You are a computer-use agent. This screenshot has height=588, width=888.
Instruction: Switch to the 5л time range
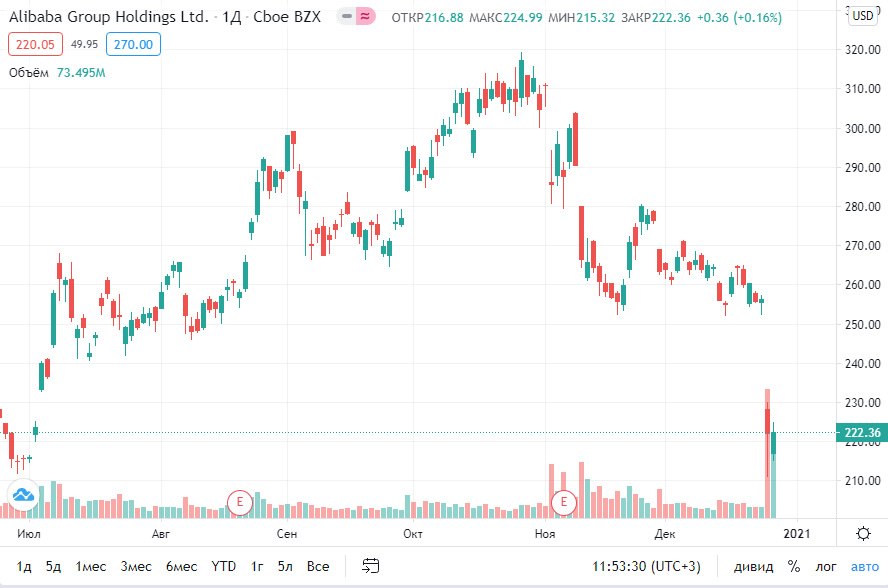285,566
